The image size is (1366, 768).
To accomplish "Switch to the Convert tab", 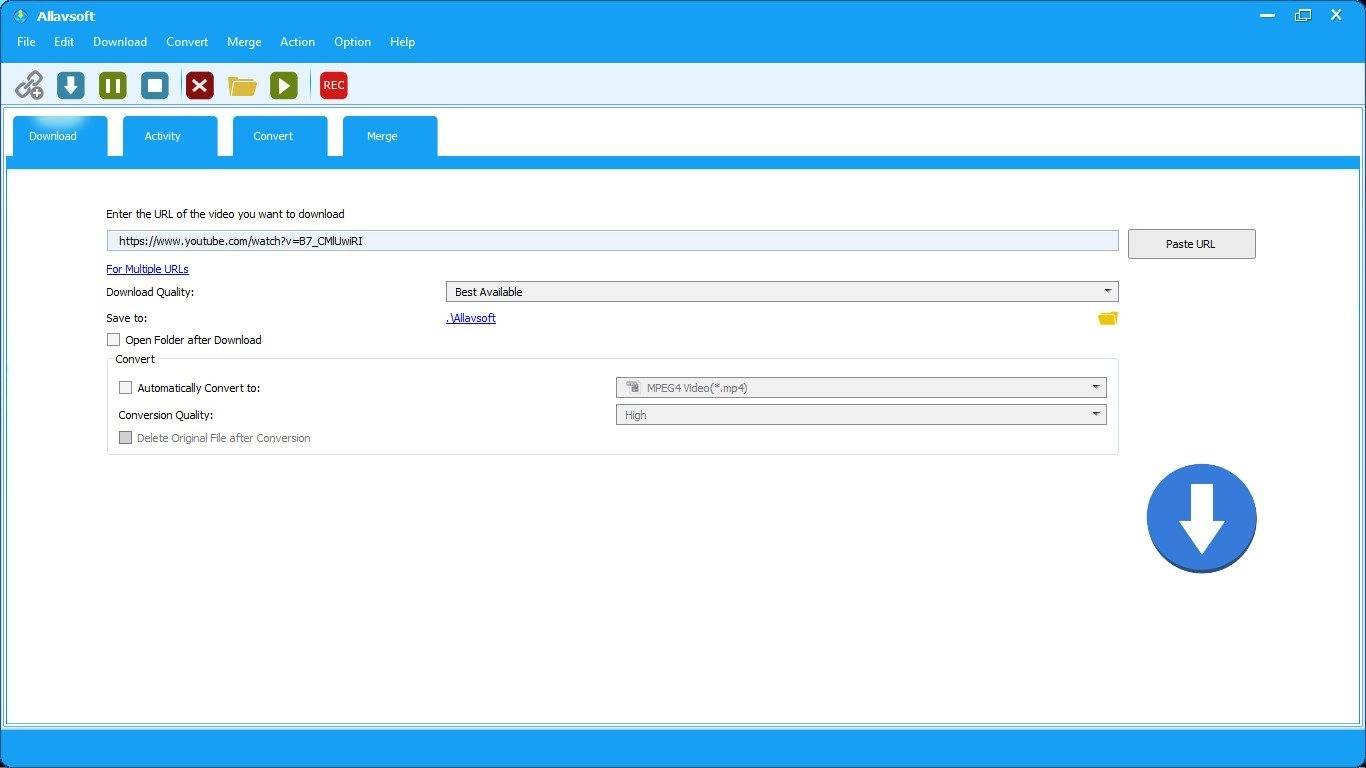I will click(279, 137).
